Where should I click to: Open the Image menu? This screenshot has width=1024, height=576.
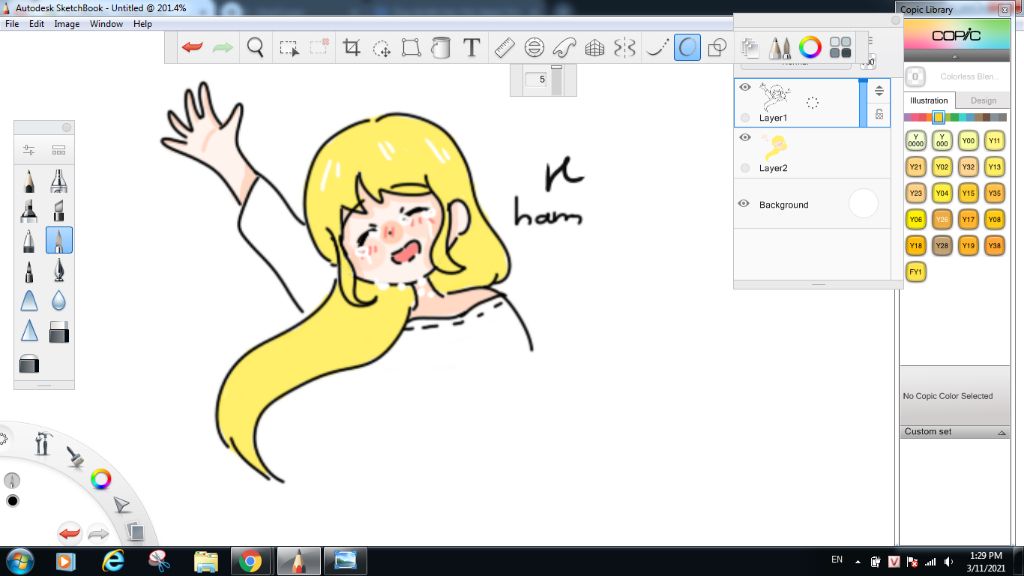click(67, 24)
